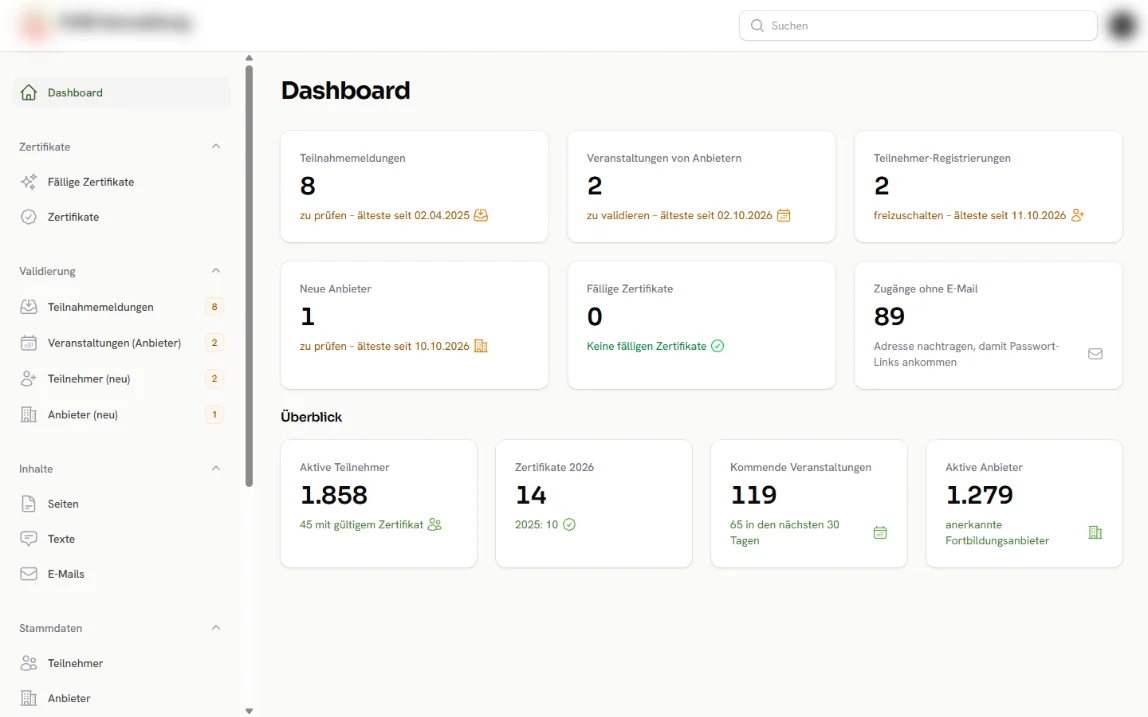Open the Teilnehmer-Registrierungen card
This screenshot has width=1148, height=717.
click(x=988, y=187)
